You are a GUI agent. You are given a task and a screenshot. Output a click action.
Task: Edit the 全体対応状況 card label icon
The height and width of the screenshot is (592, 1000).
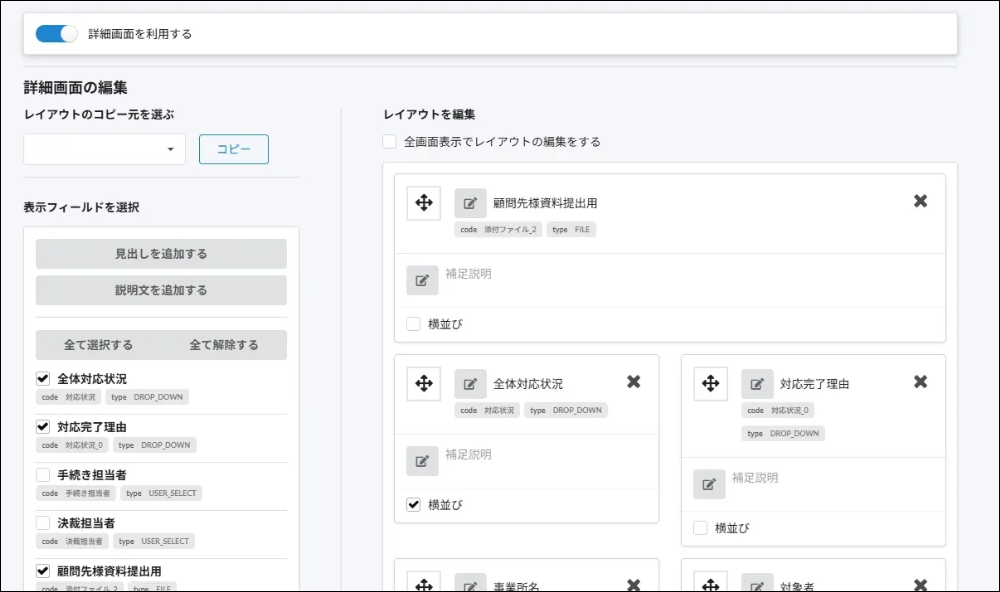[x=470, y=384]
